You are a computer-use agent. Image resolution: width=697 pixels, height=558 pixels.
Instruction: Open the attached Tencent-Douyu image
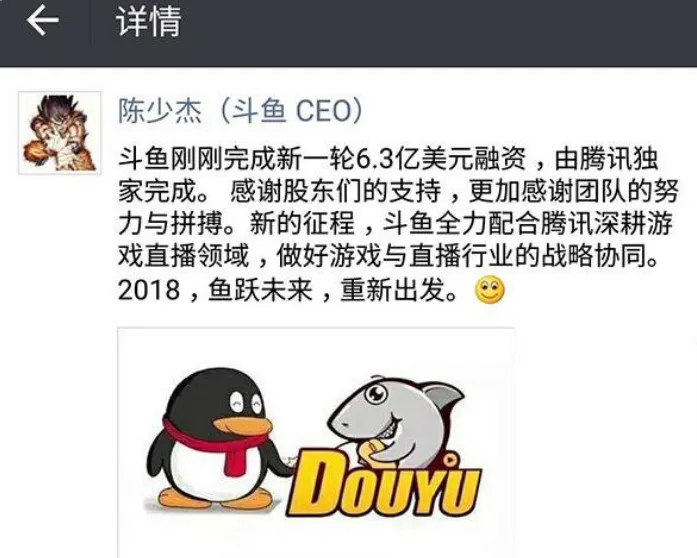pyautogui.click(x=316, y=442)
